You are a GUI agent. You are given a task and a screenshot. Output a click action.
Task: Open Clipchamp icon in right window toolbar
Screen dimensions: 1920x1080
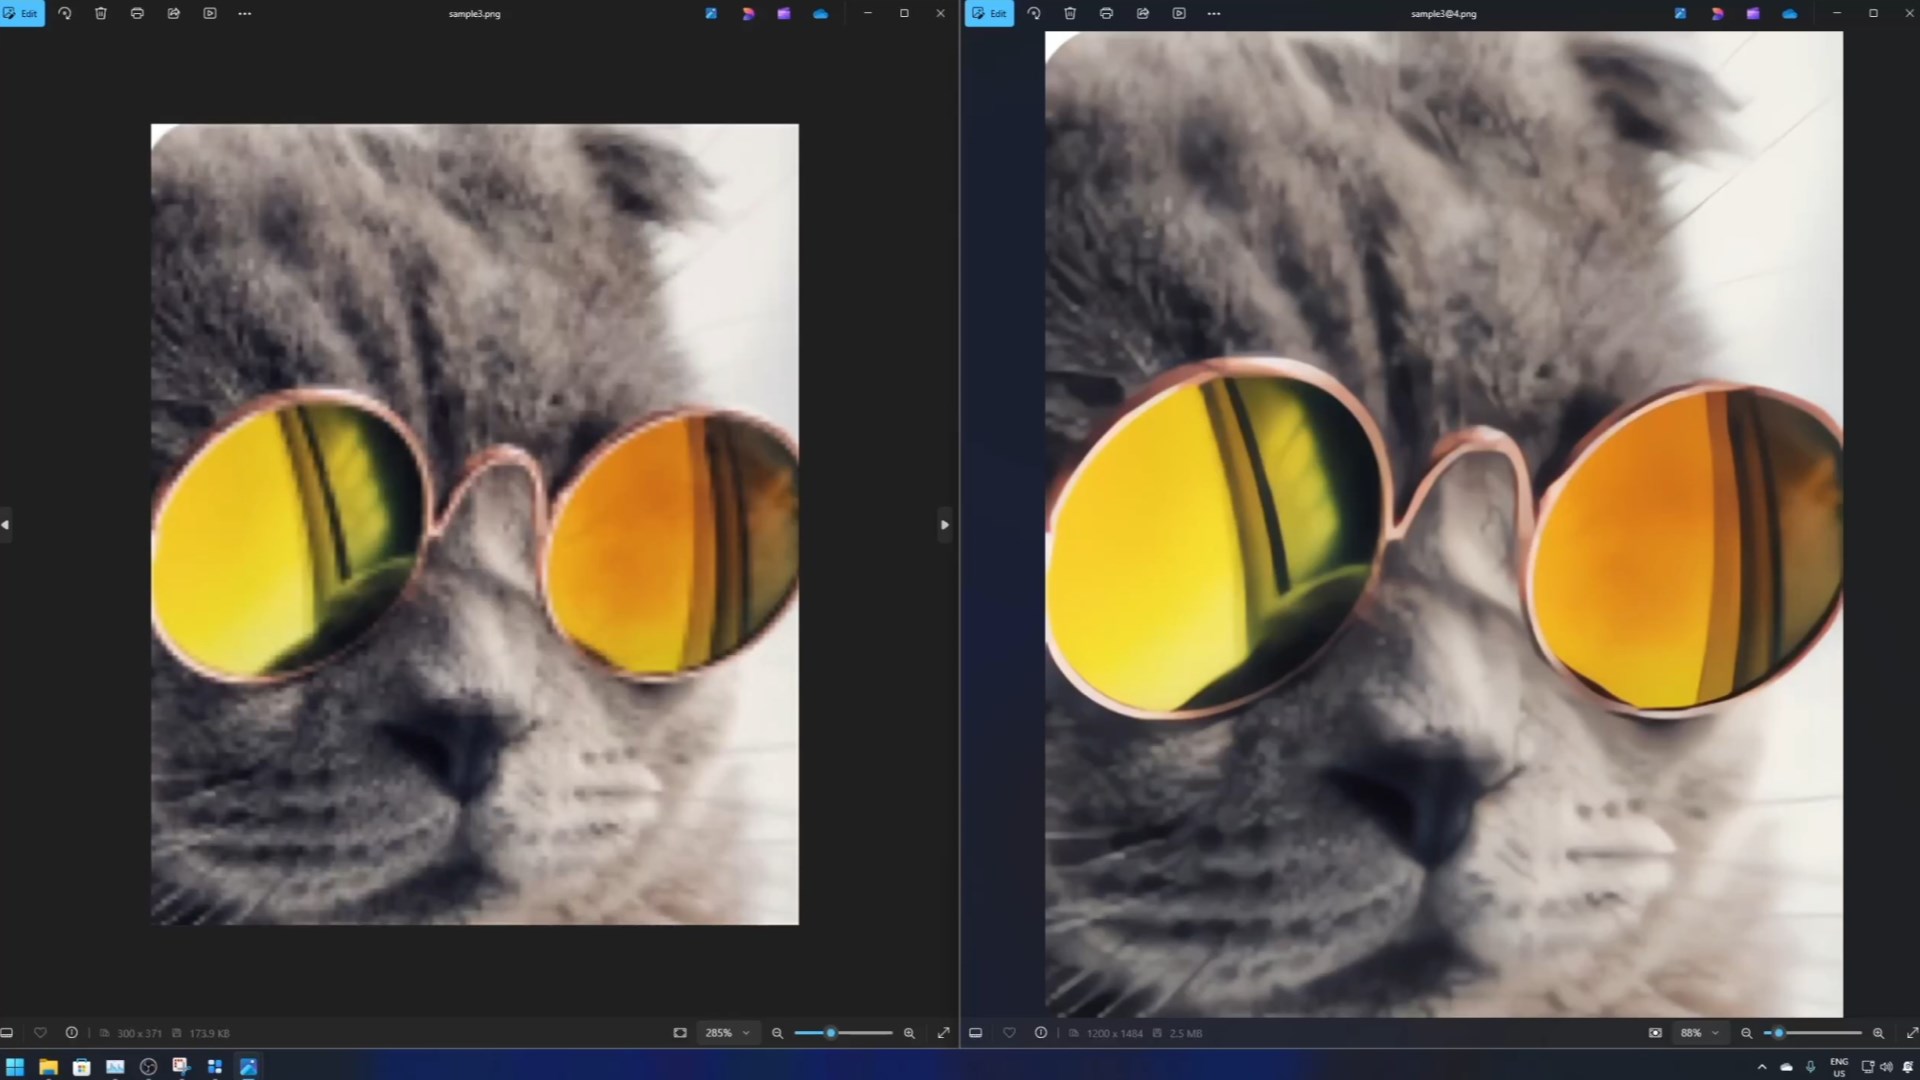pyautogui.click(x=1753, y=14)
